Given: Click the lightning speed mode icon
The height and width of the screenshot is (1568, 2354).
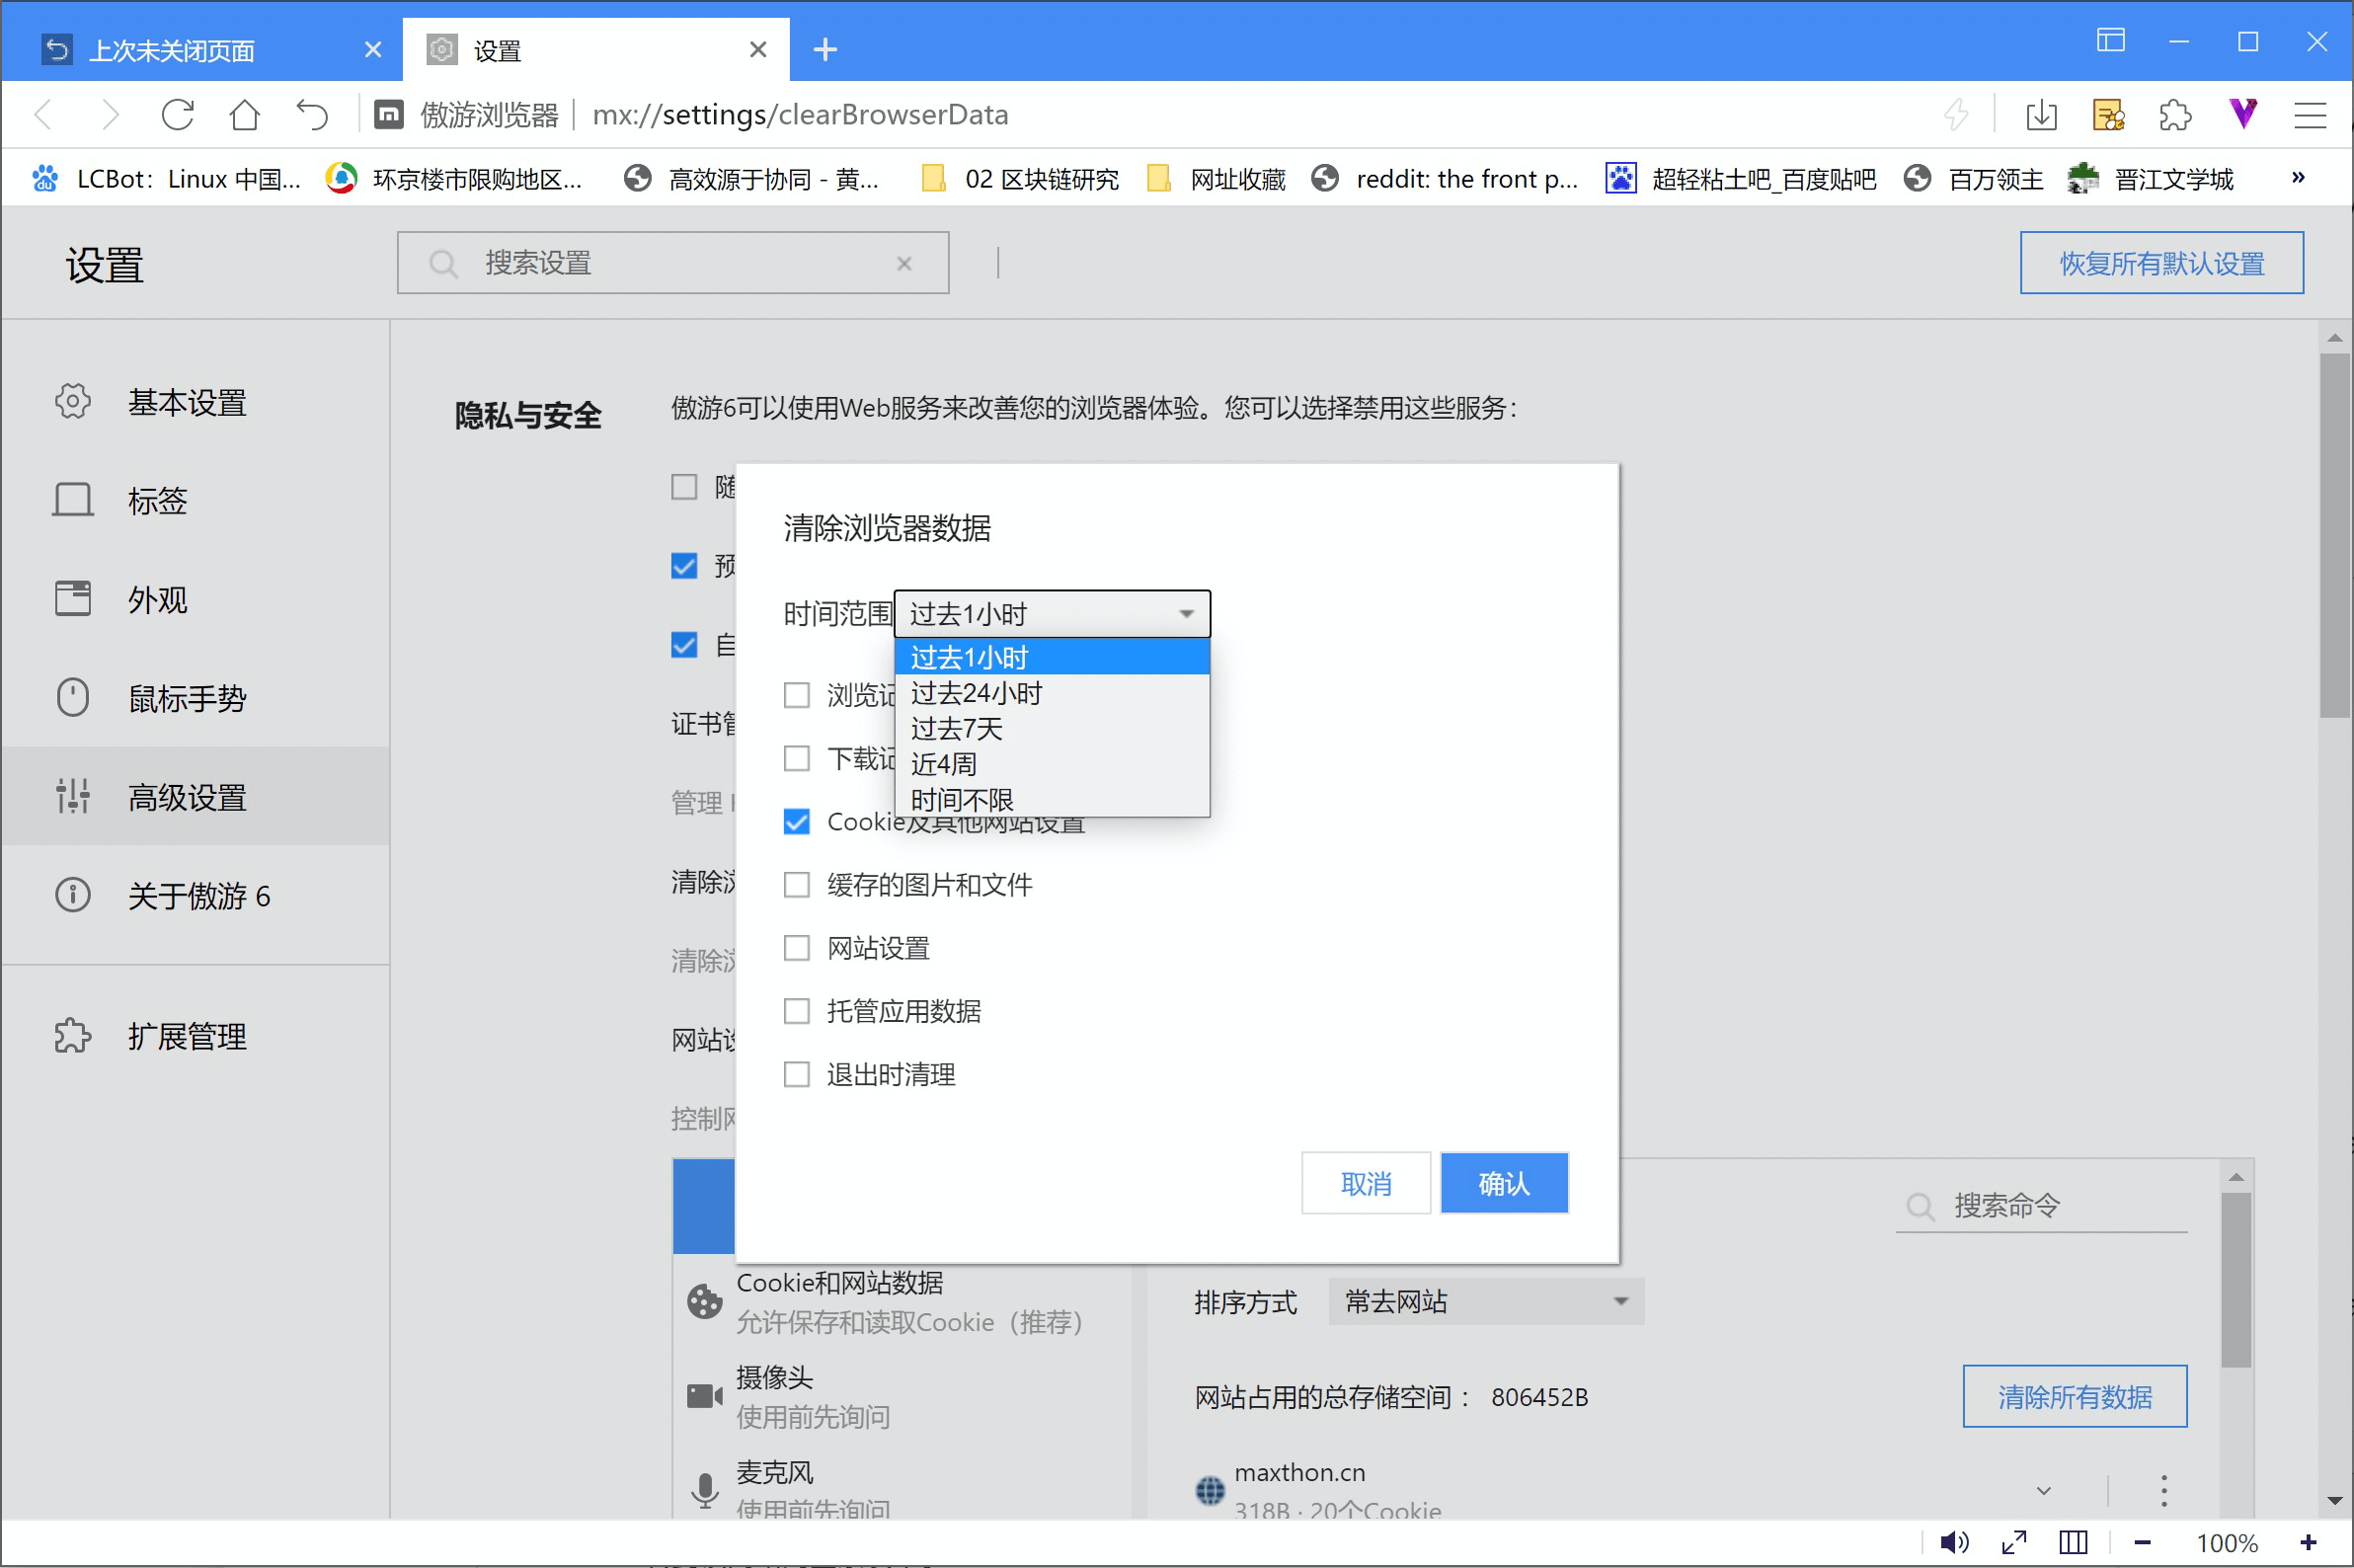Looking at the screenshot, I should (1956, 115).
